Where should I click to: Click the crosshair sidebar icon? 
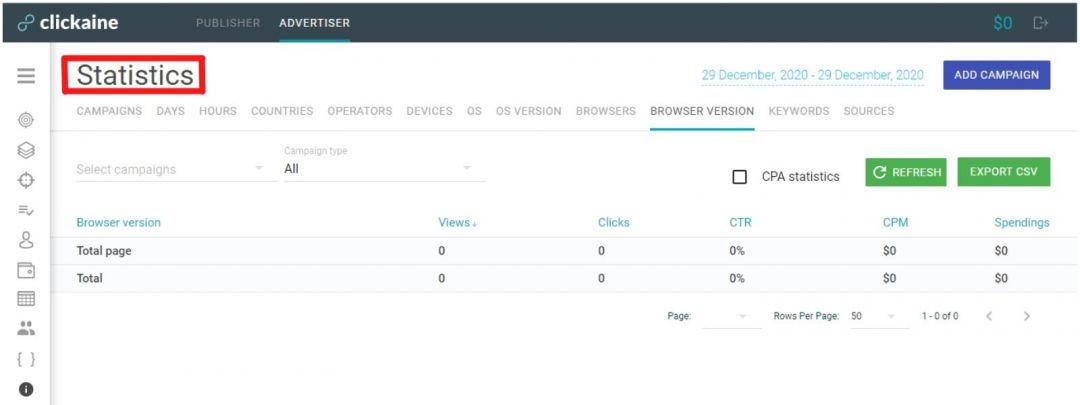(26, 181)
